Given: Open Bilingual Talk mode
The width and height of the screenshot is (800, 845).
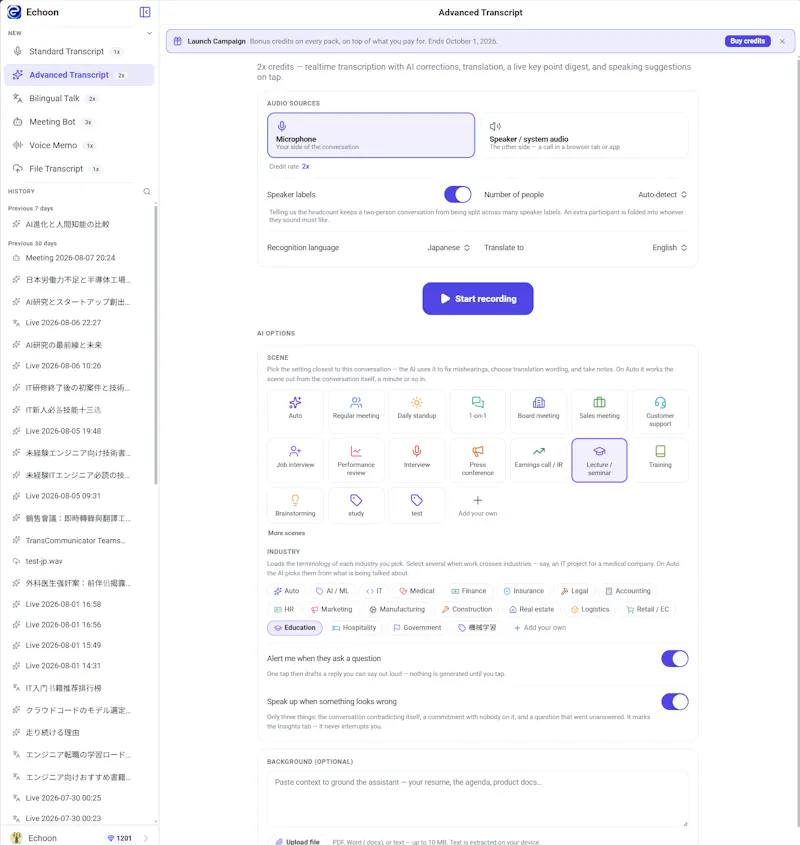Looking at the screenshot, I should coord(79,98).
